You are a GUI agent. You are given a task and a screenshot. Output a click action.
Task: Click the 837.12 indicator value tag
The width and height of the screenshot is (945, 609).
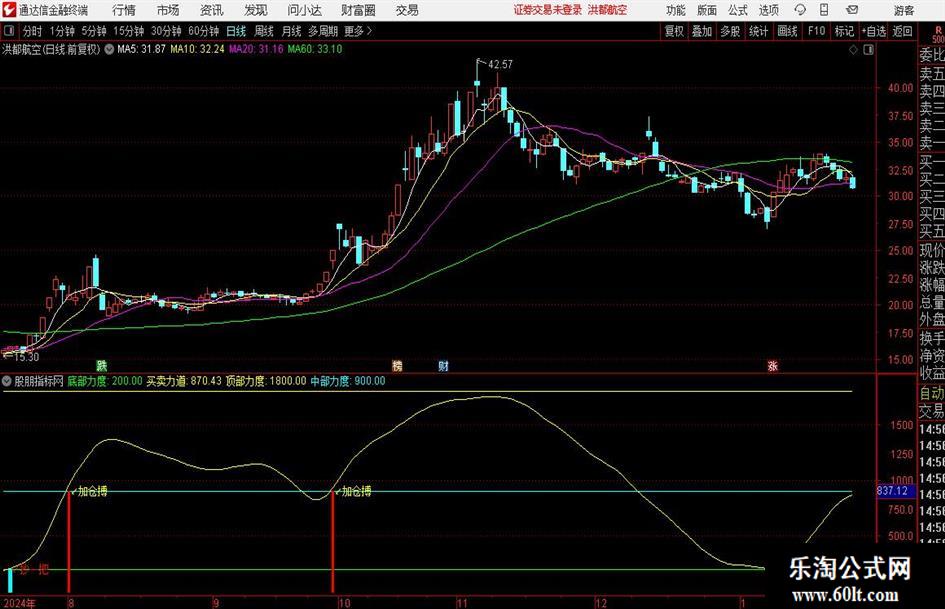[x=892, y=491]
